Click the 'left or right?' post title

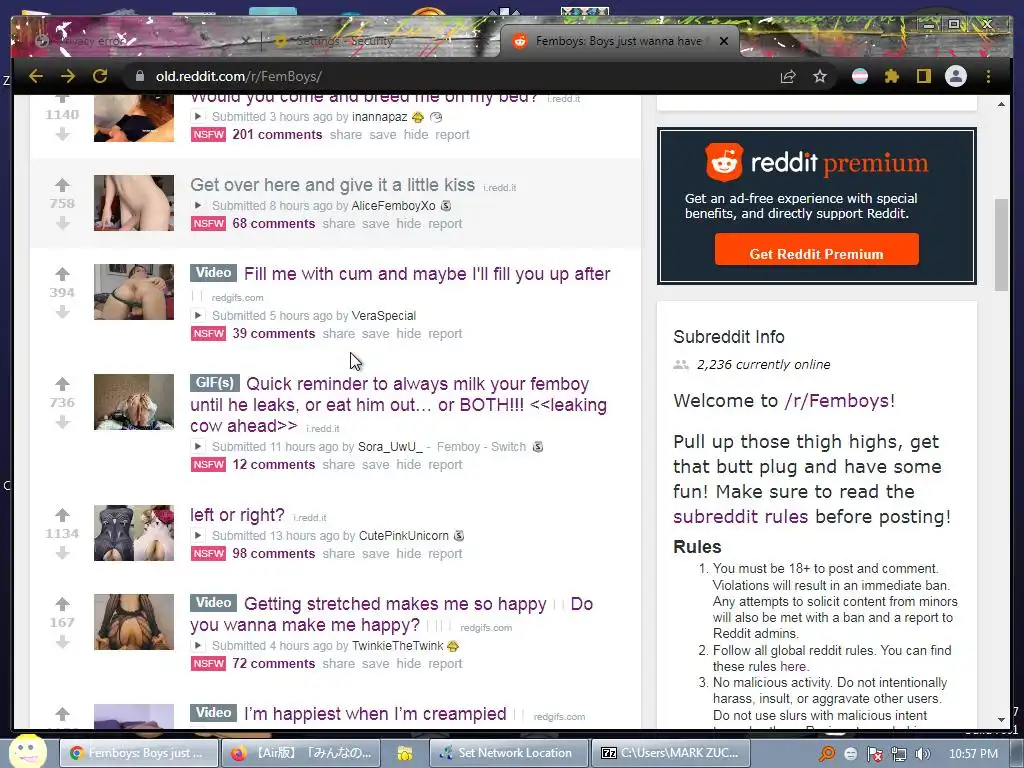237,515
